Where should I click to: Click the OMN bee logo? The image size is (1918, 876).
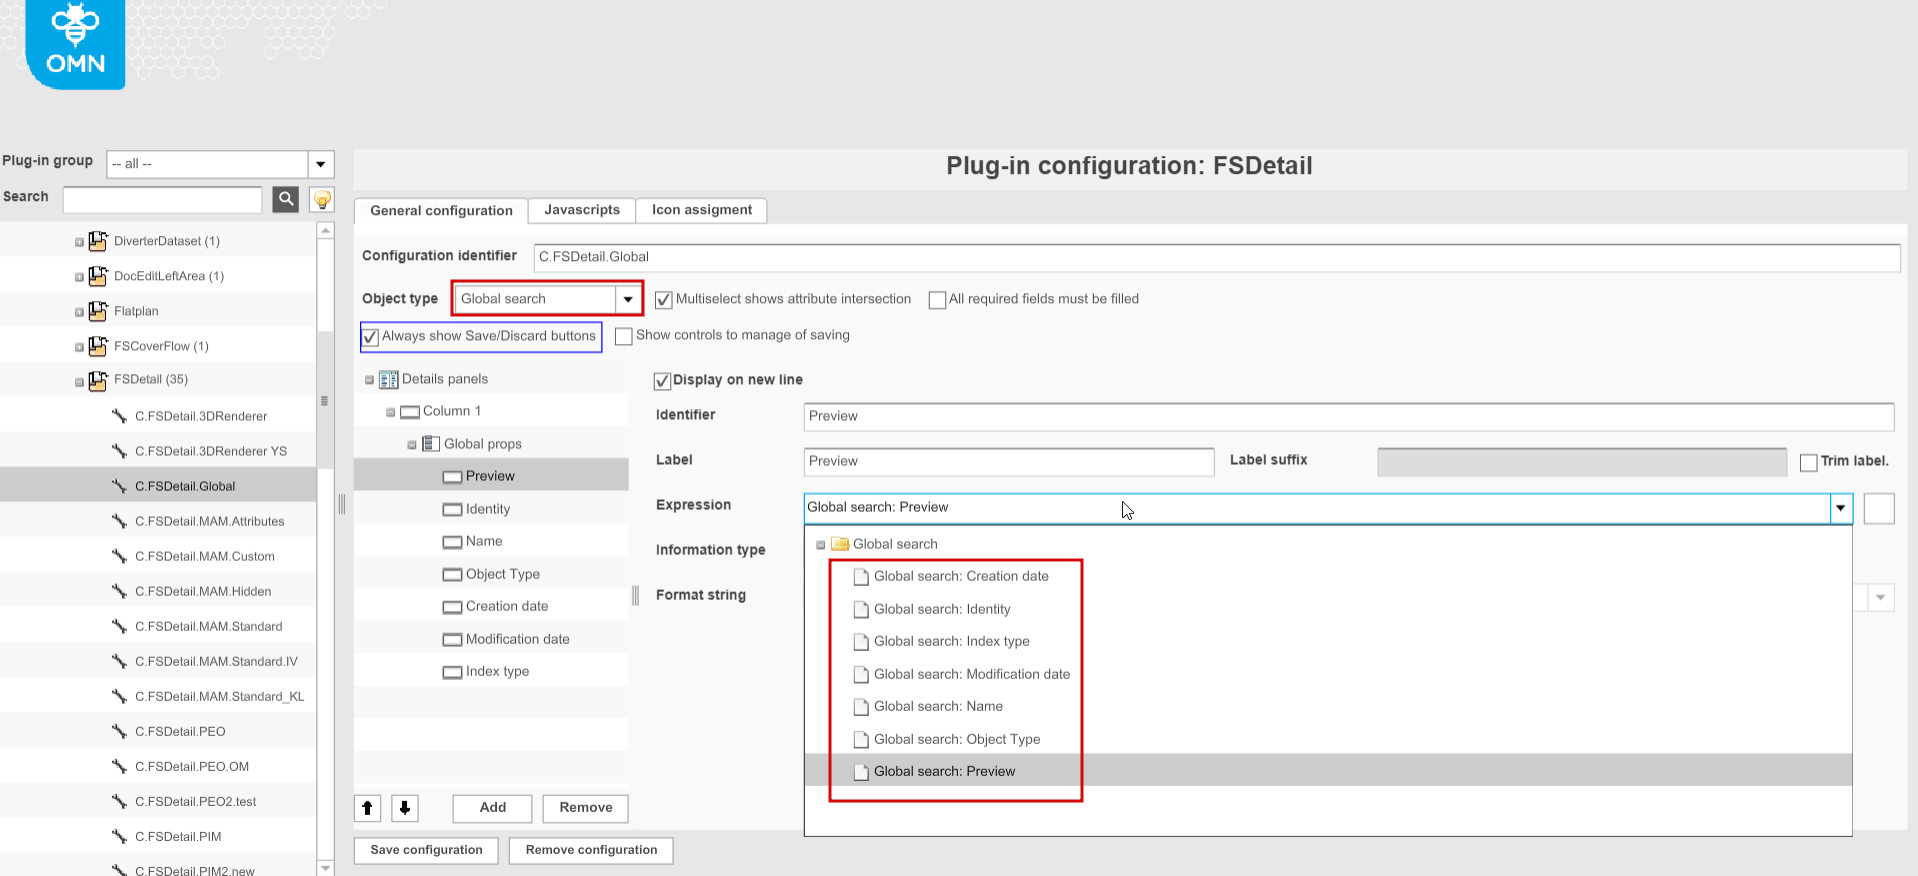point(75,43)
